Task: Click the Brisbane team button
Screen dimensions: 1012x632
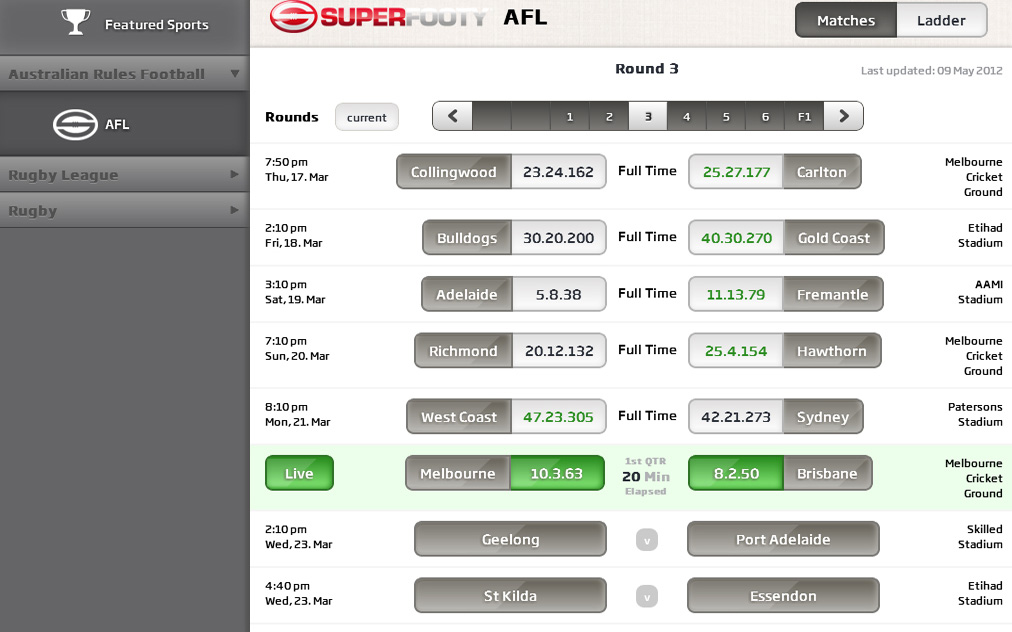Action: pyautogui.click(x=827, y=473)
